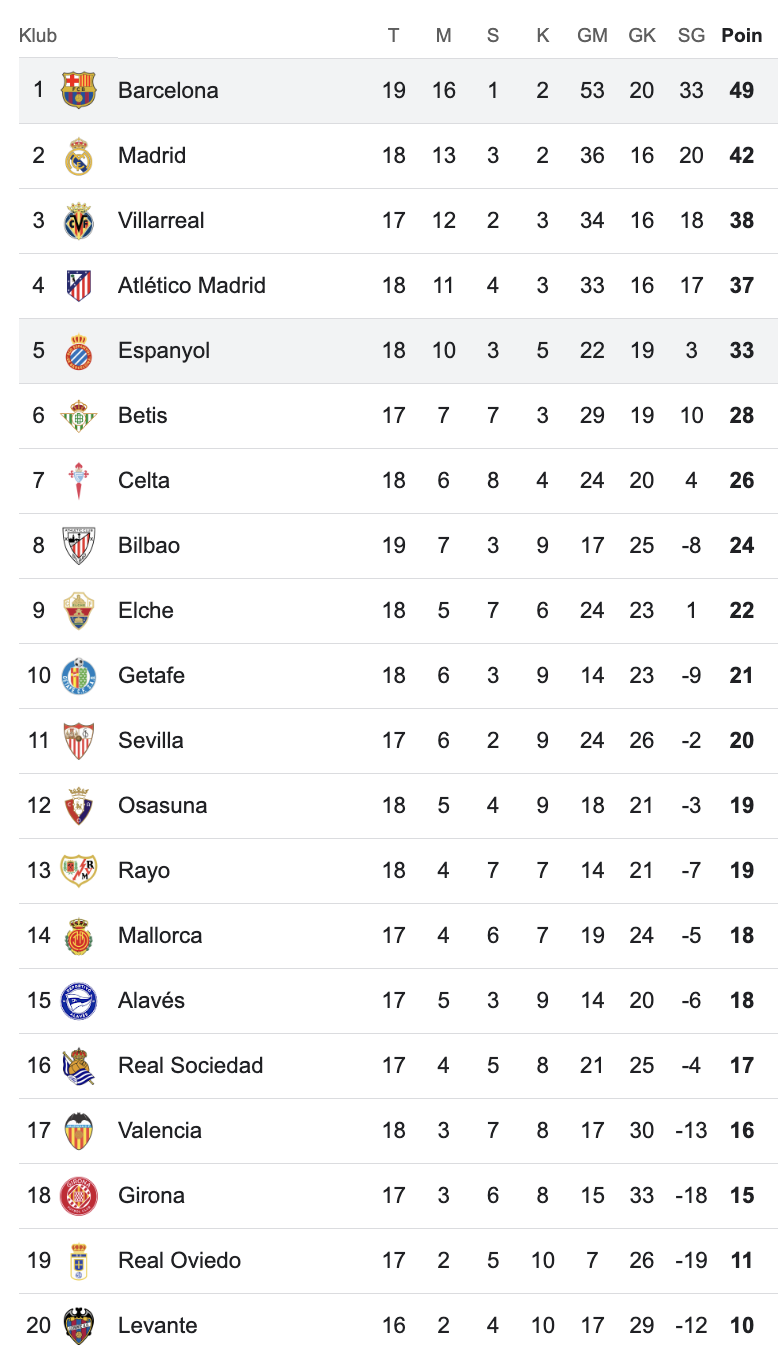This screenshot has height=1358, width=778.
Task: Click the Celta club crest icon
Action: tap(79, 481)
